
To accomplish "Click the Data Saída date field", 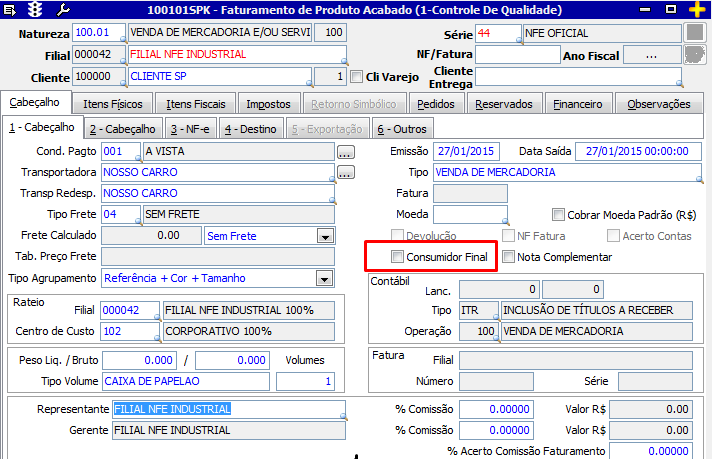I will [638, 152].
